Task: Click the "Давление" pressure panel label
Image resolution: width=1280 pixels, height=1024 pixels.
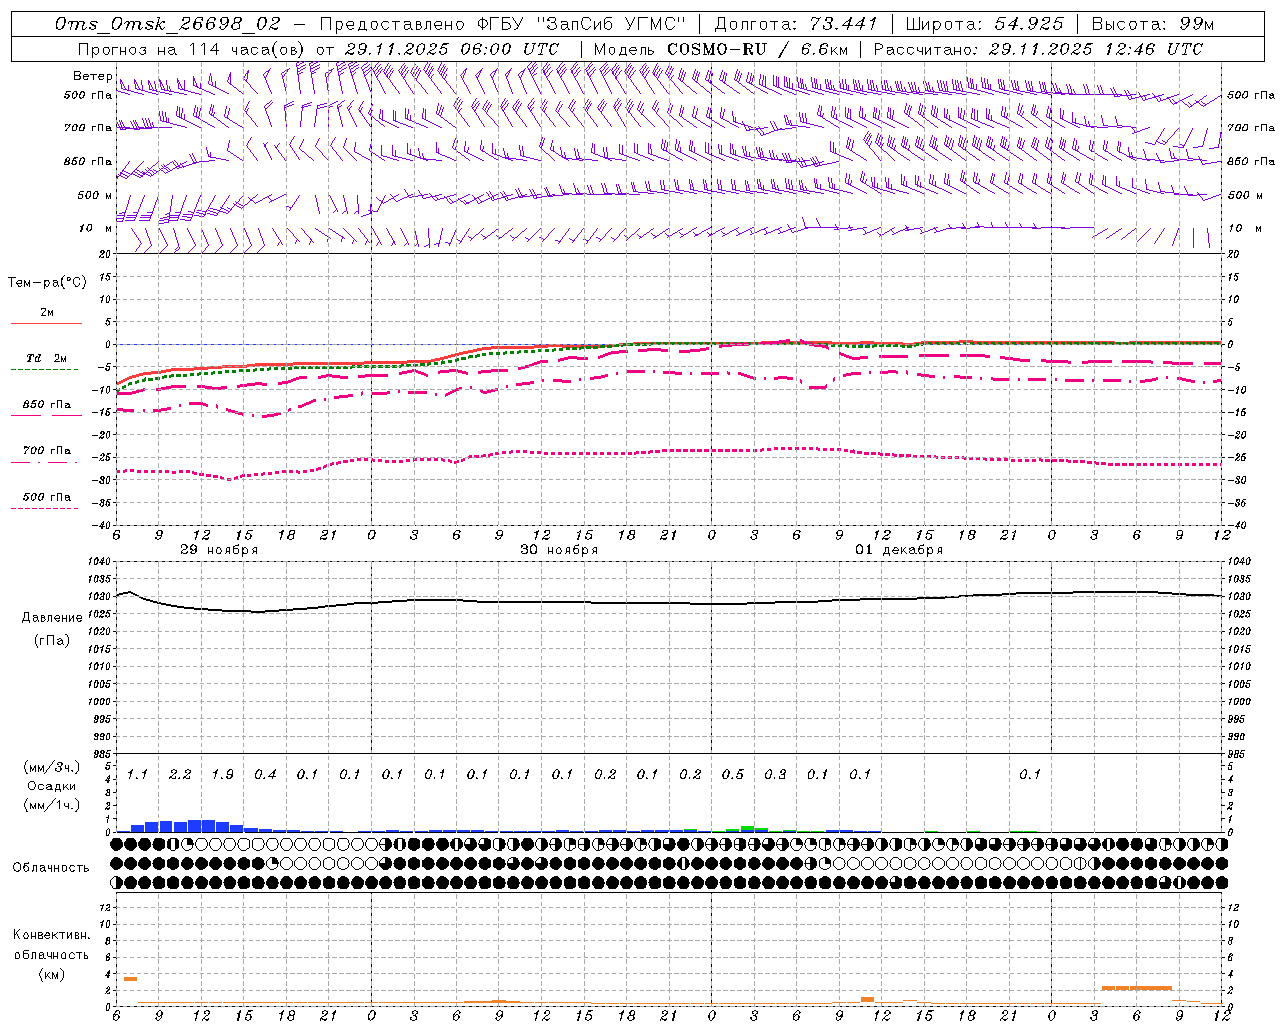Action: [52, 618]
